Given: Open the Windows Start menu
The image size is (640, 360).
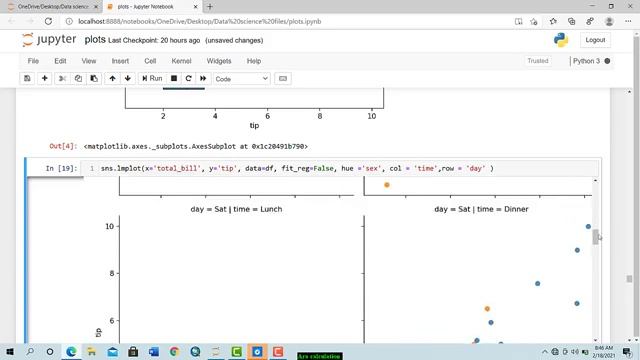Looking at the screenshot, I should pyautogui.click(x=10, y=351).
